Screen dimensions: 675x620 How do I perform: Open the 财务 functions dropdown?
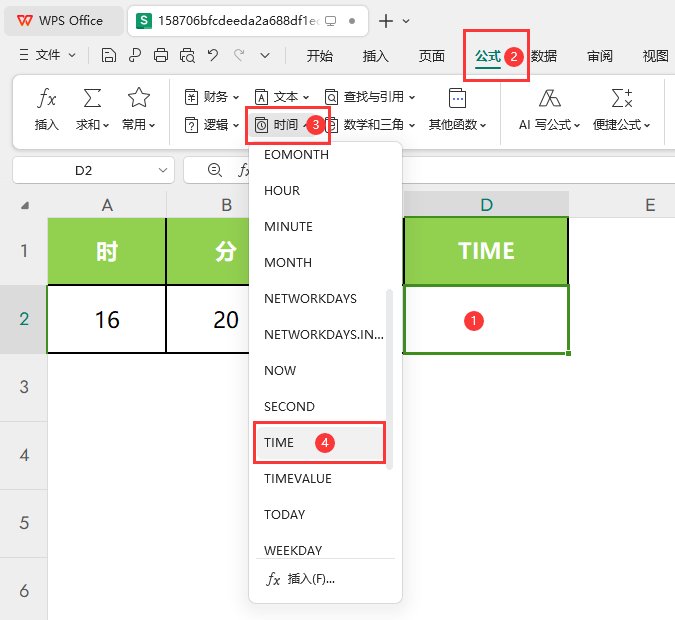click(x=211, y=97)
